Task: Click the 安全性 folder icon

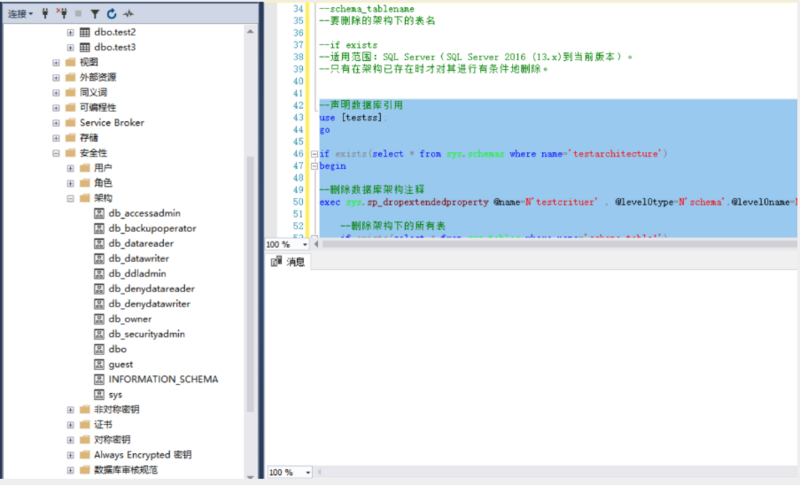Action: click(x=70, y=153)
